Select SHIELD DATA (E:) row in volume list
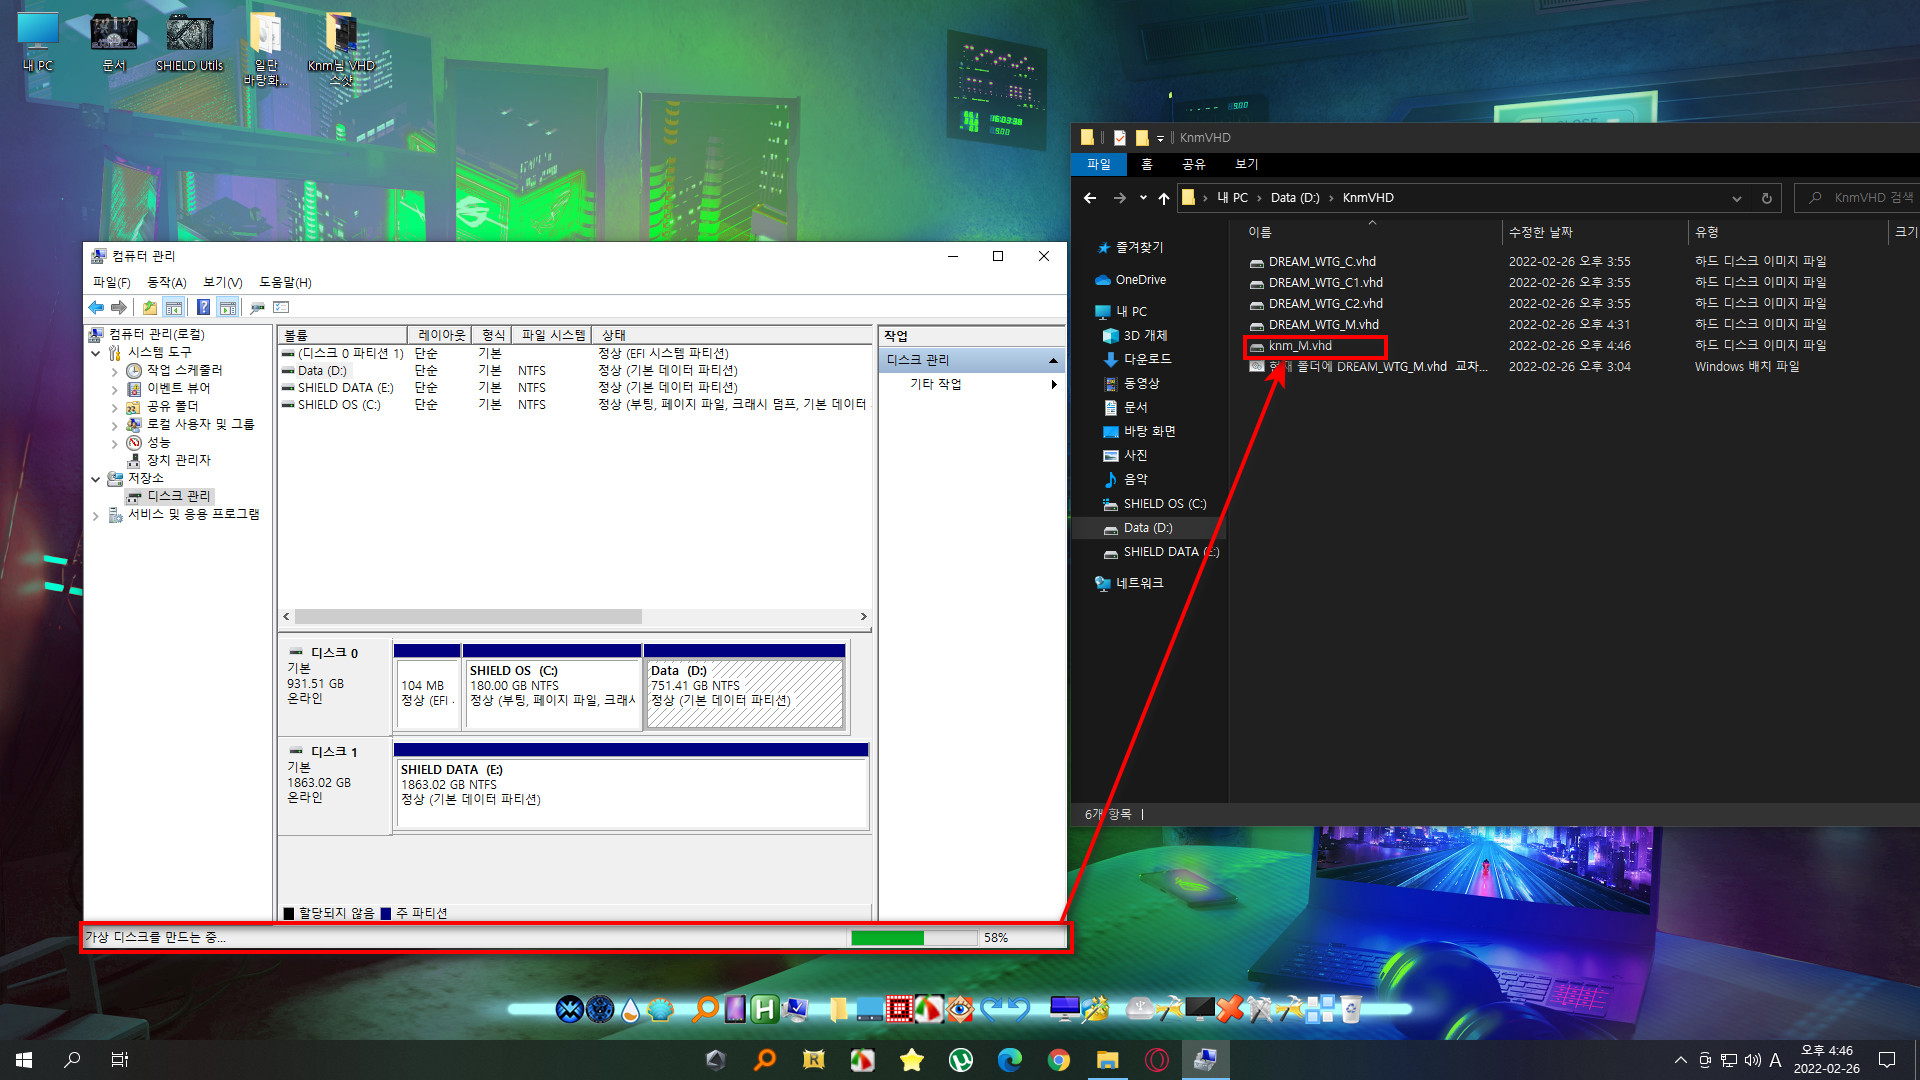The width and height of the screenshot is (1920, 1080). 575,388
